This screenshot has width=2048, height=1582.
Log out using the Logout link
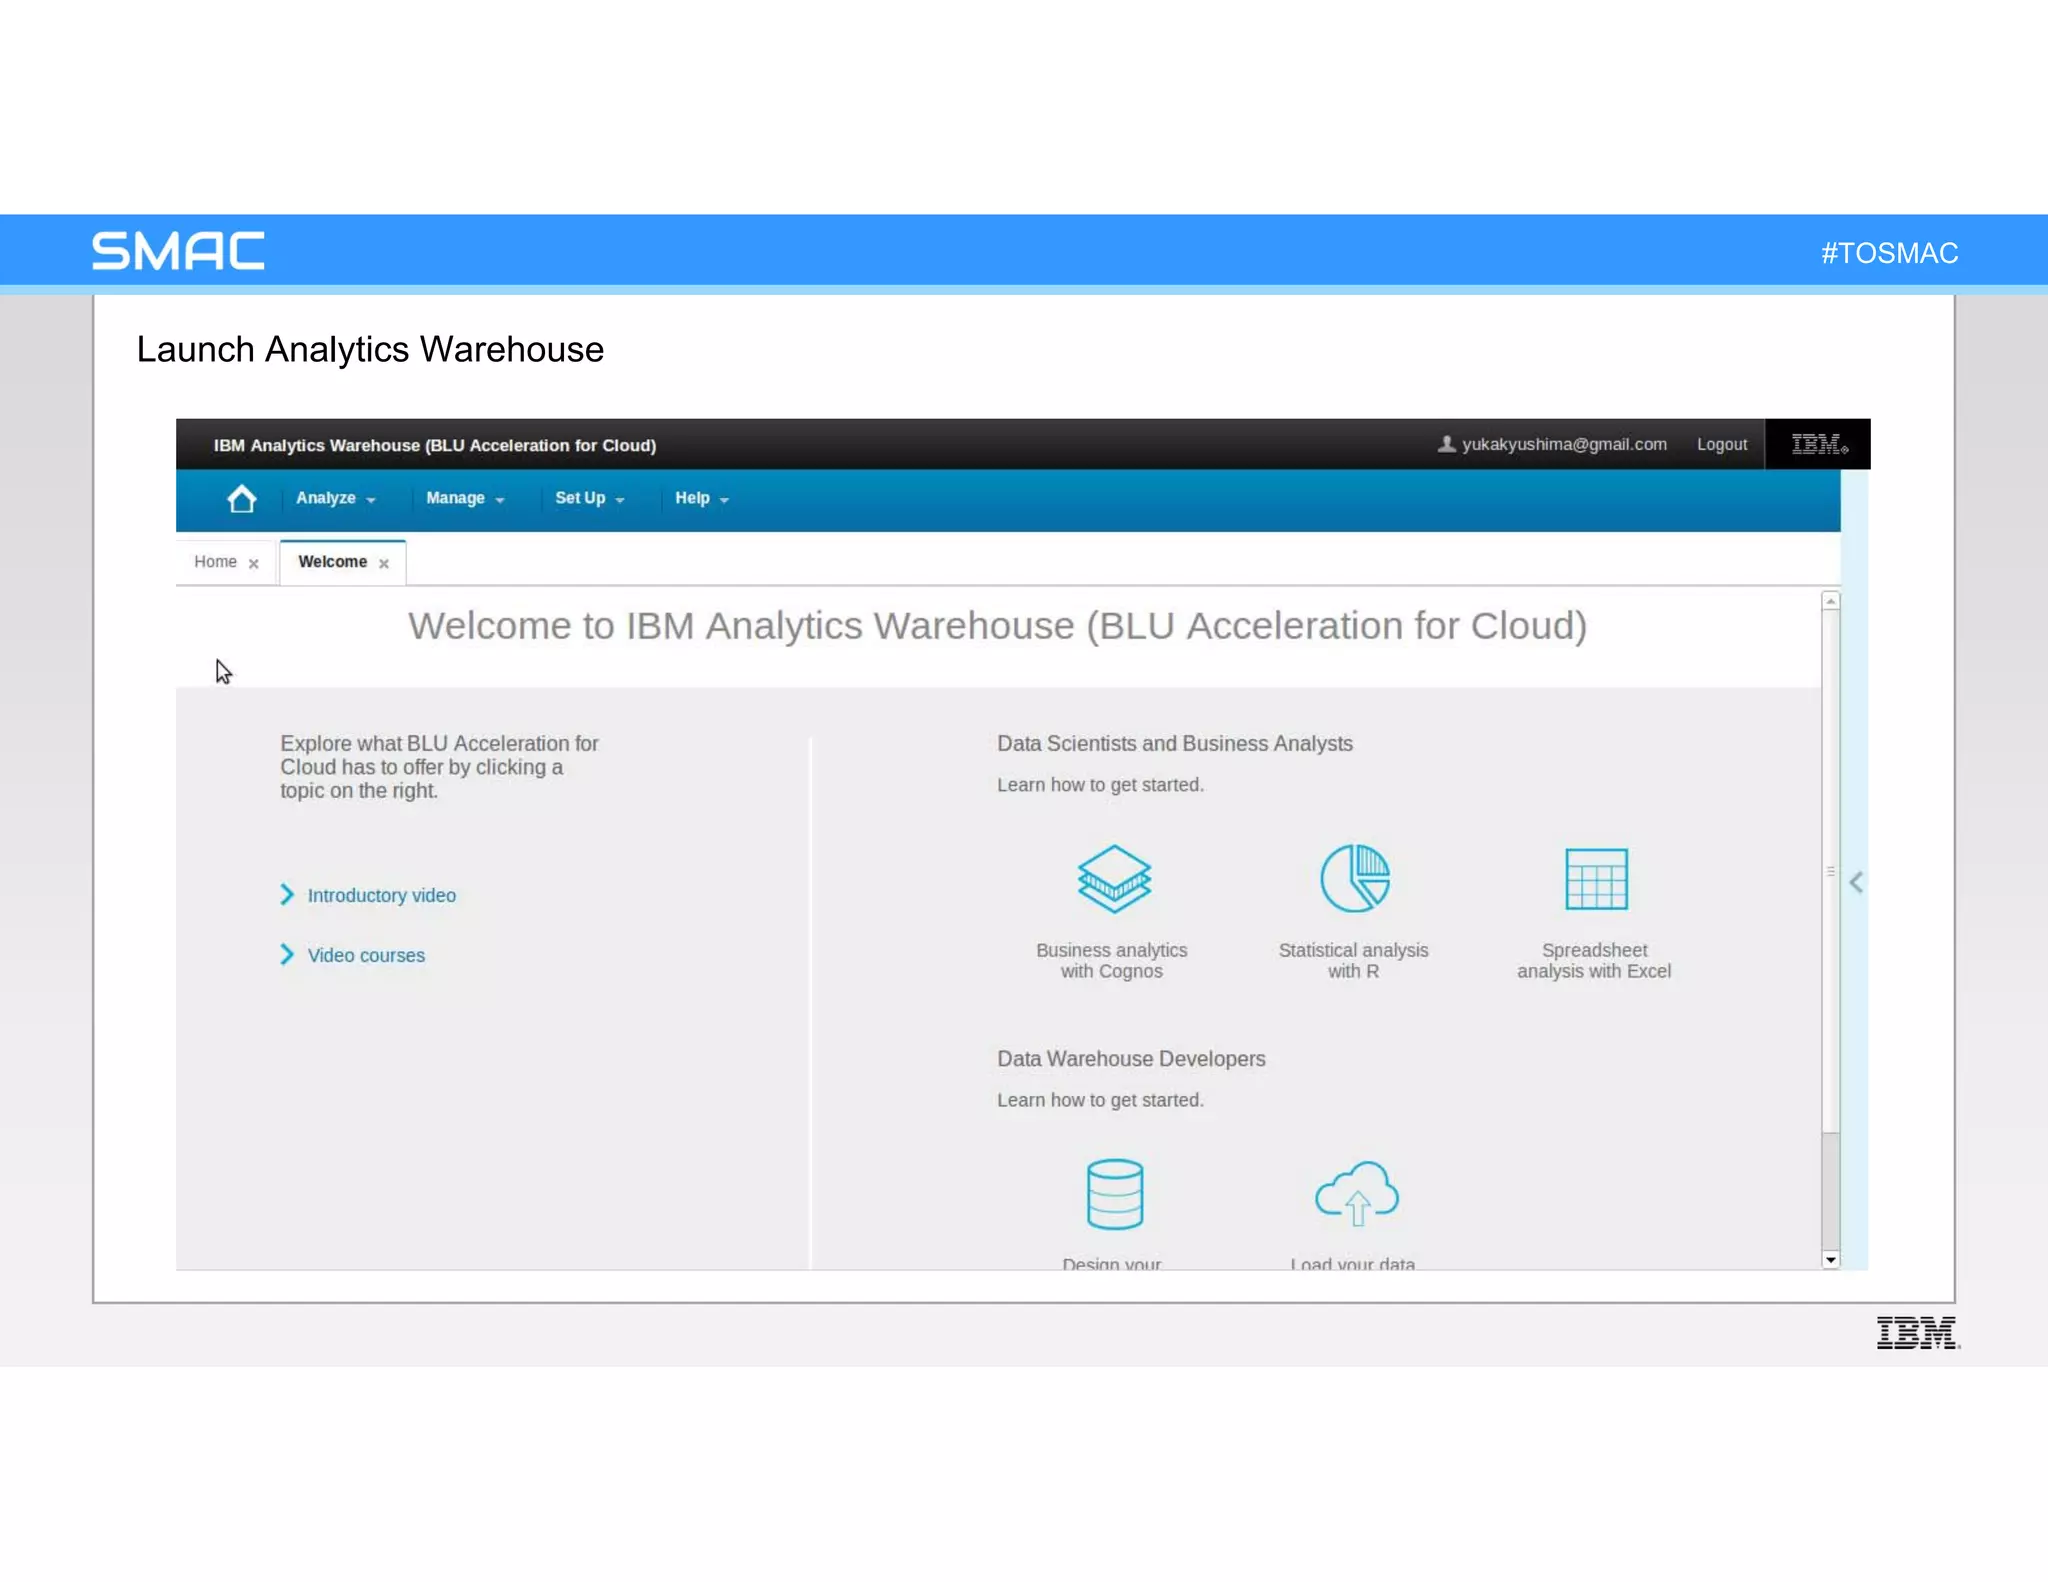(x=1722, y=444)
